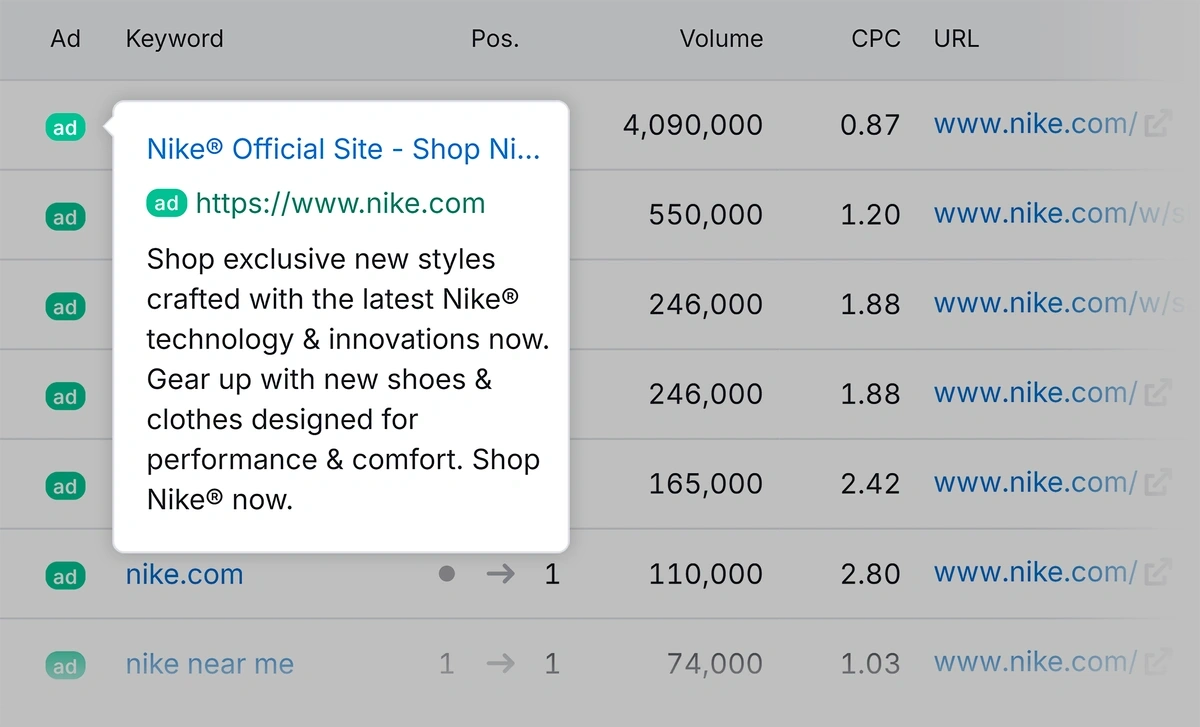Open the nike near me keyword link

[x=210, y=663]
